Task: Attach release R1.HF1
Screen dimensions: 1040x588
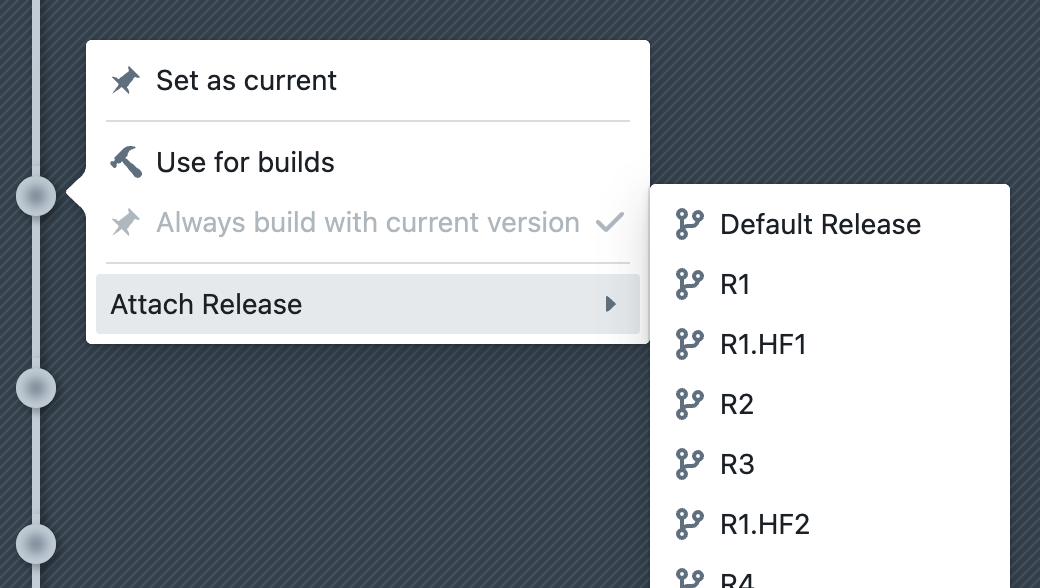Action: point(763,344)
